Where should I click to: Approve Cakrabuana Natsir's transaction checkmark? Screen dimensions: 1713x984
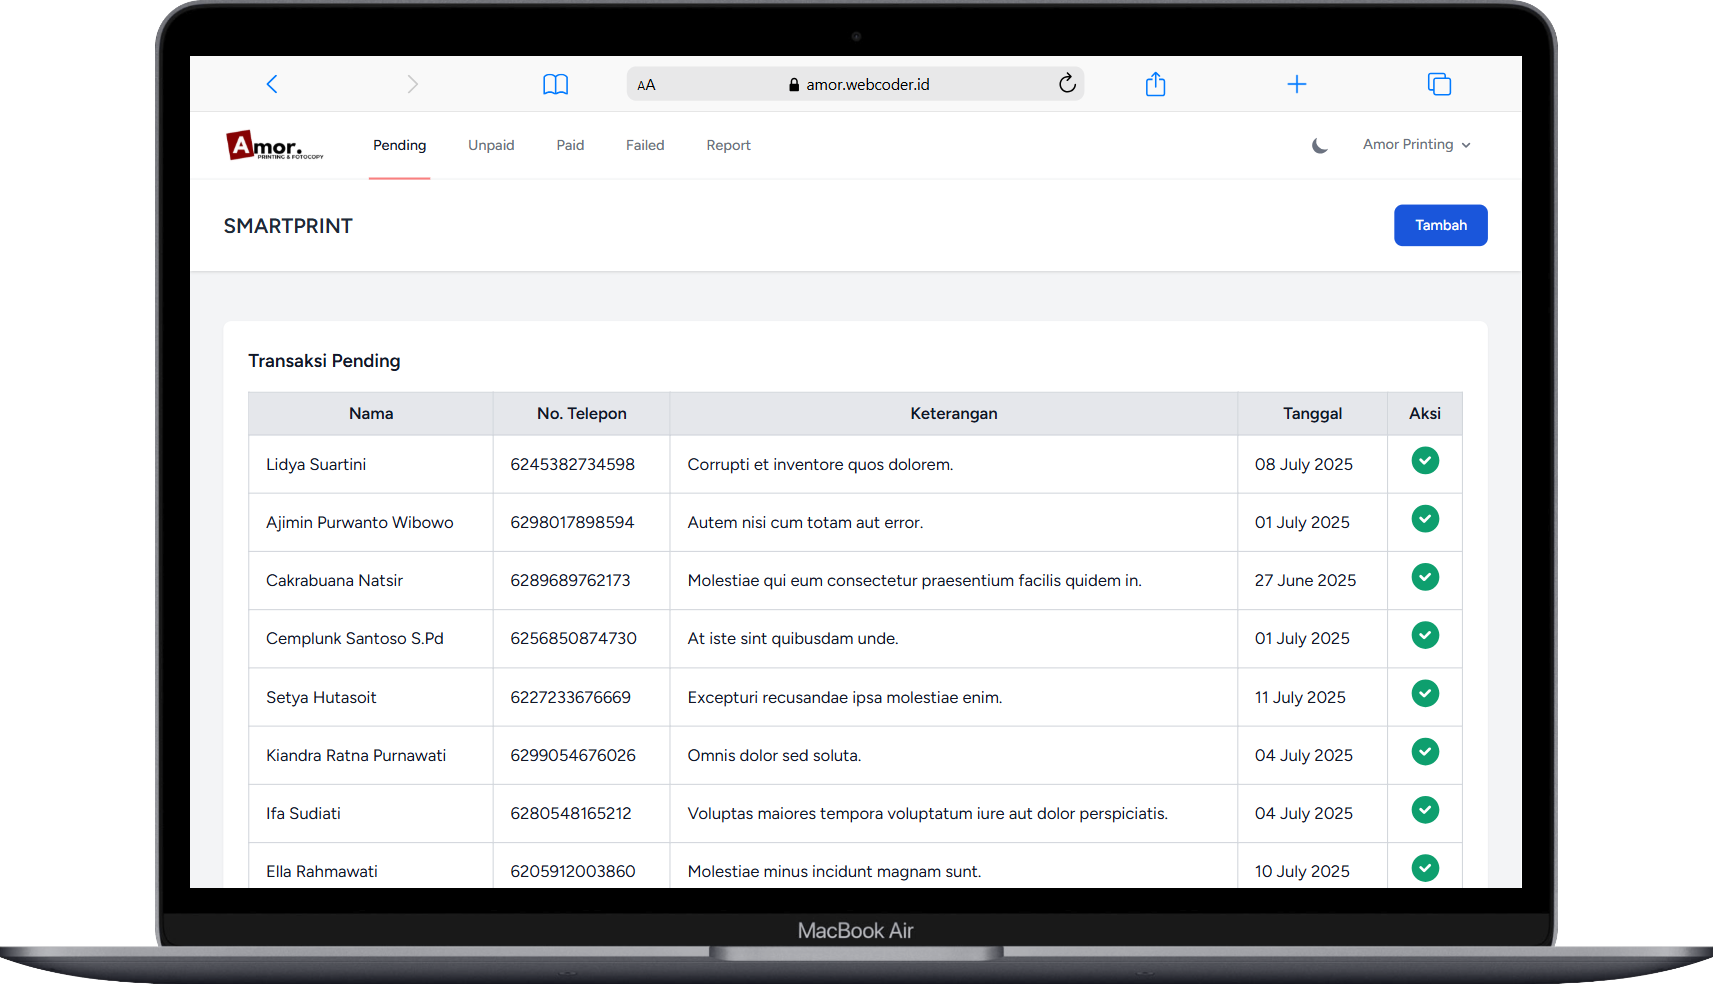[x=1425, y=577]
